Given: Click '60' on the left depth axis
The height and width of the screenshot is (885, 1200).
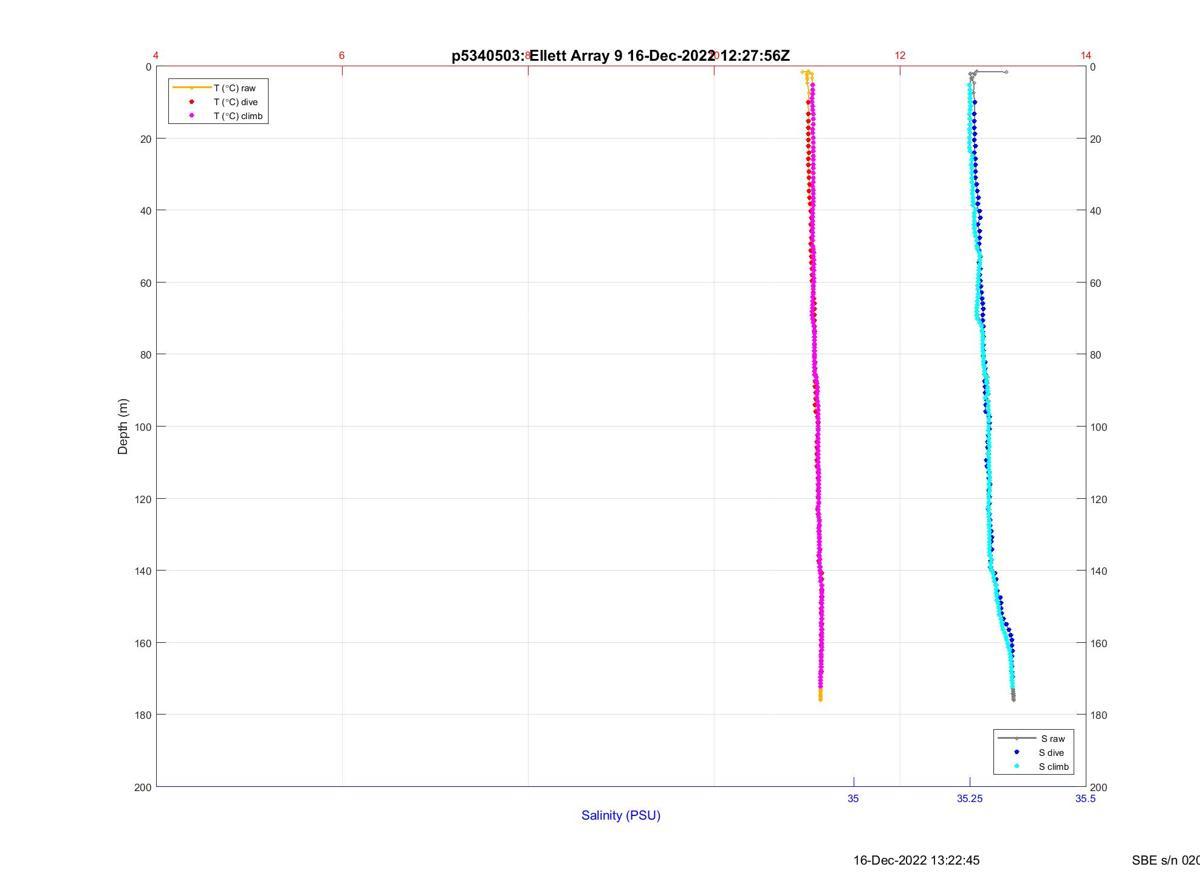Looking at the screenshot, I should [x=146, y=283].
